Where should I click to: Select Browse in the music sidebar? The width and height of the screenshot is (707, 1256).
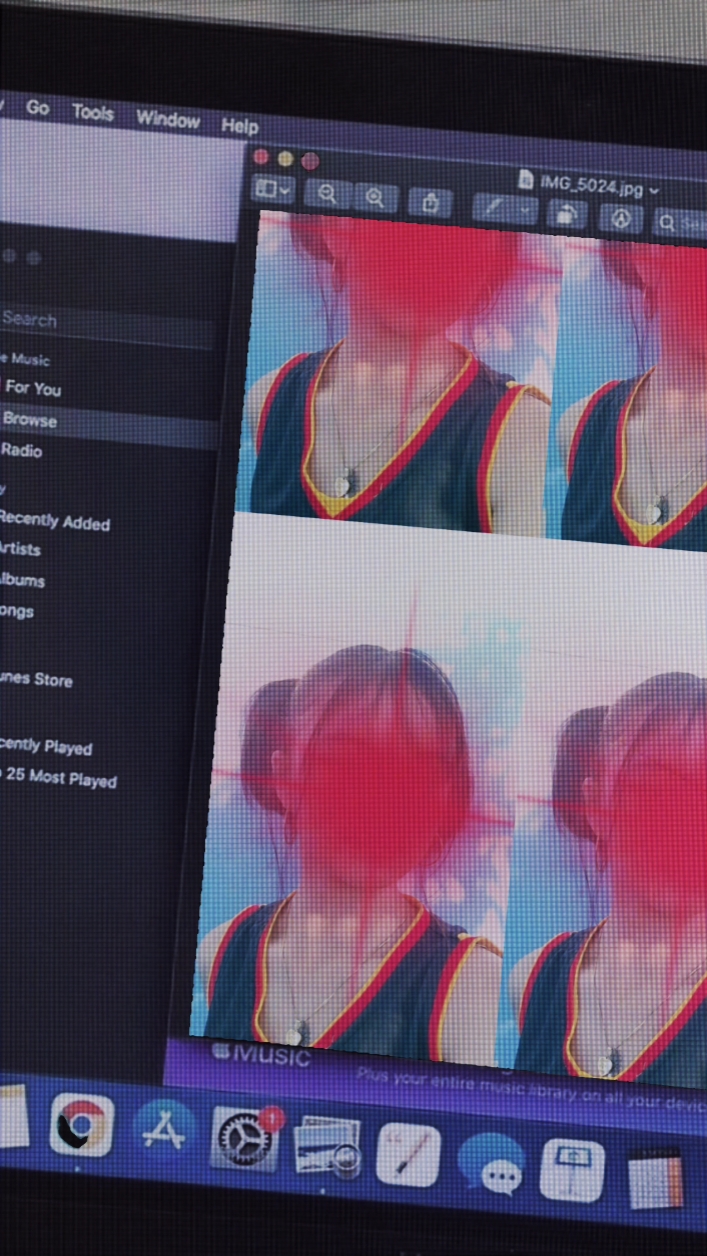30,420
